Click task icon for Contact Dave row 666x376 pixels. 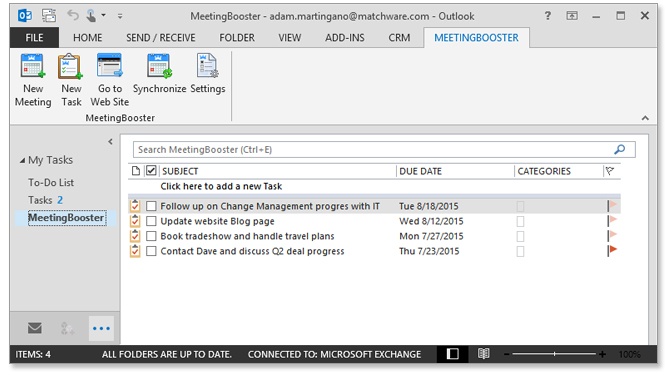[x=135, y=251]
